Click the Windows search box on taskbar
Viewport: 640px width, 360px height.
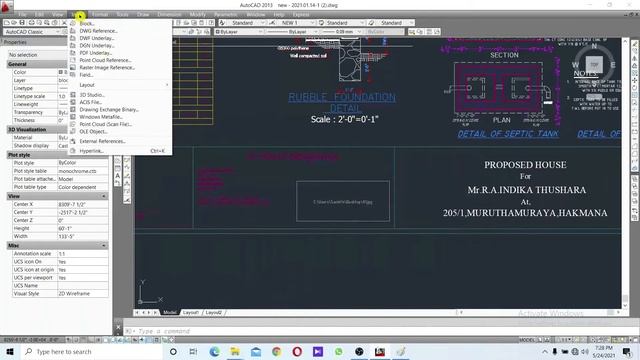91,351
